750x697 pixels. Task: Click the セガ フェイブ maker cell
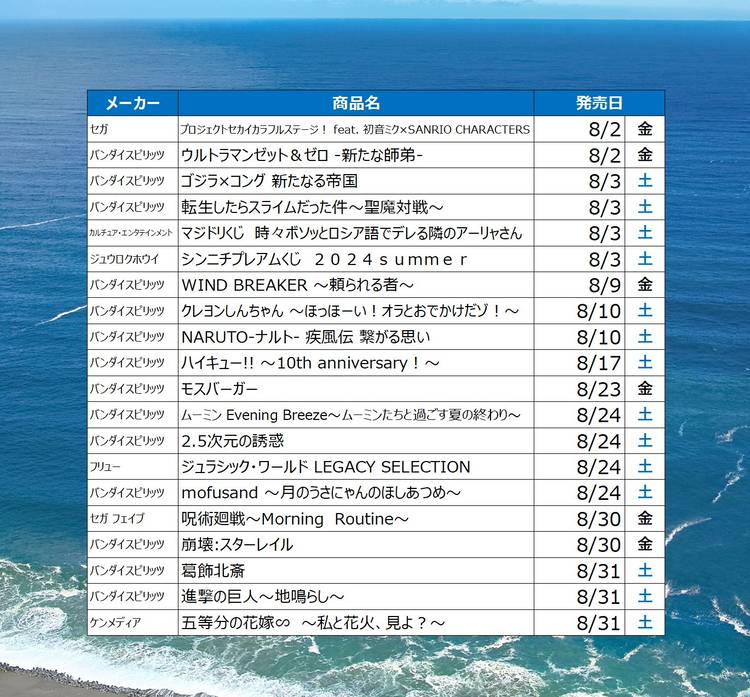(x=132, y=518)
